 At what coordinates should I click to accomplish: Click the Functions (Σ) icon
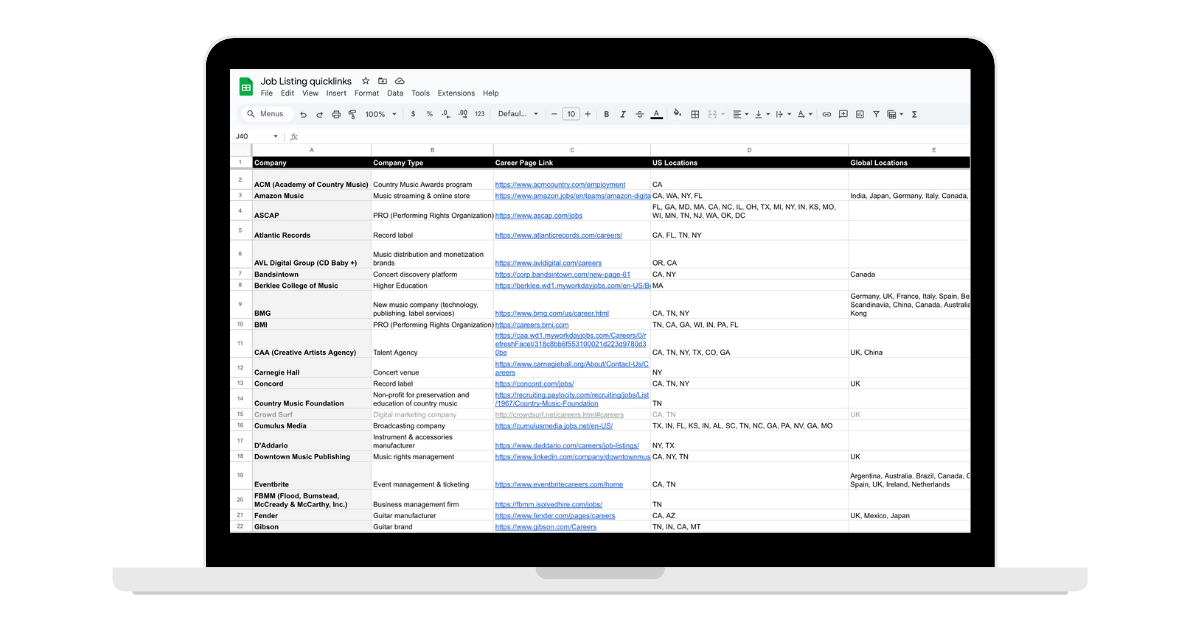tap(913, 114)
